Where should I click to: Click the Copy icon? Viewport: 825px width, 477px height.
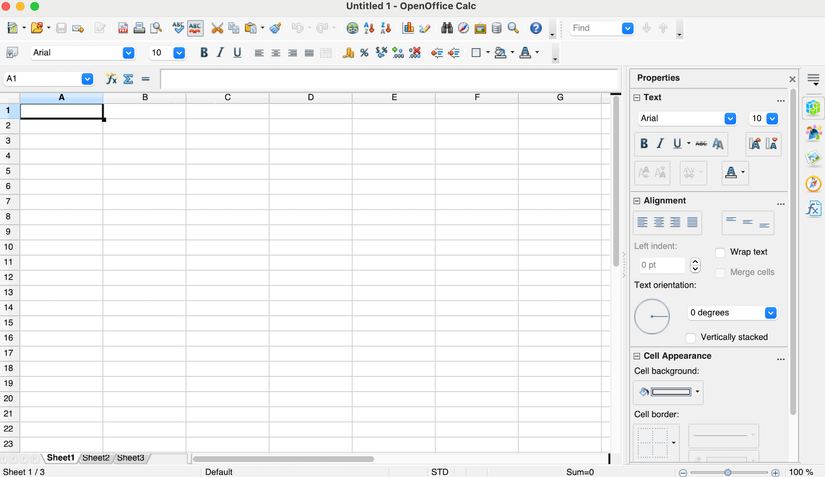pos(234,28)
